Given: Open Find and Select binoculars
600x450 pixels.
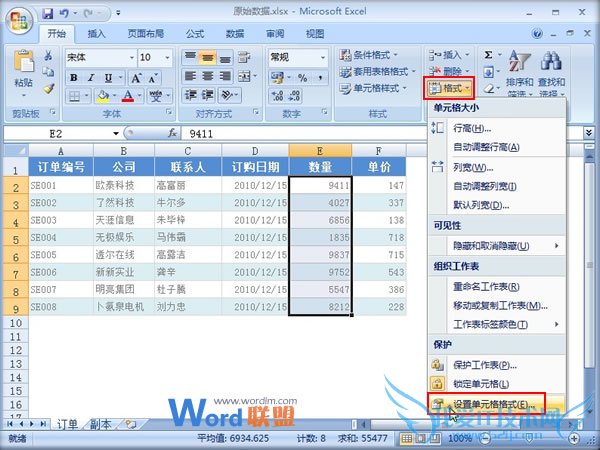Looking at the screenshot, I should tap(551, 73).
